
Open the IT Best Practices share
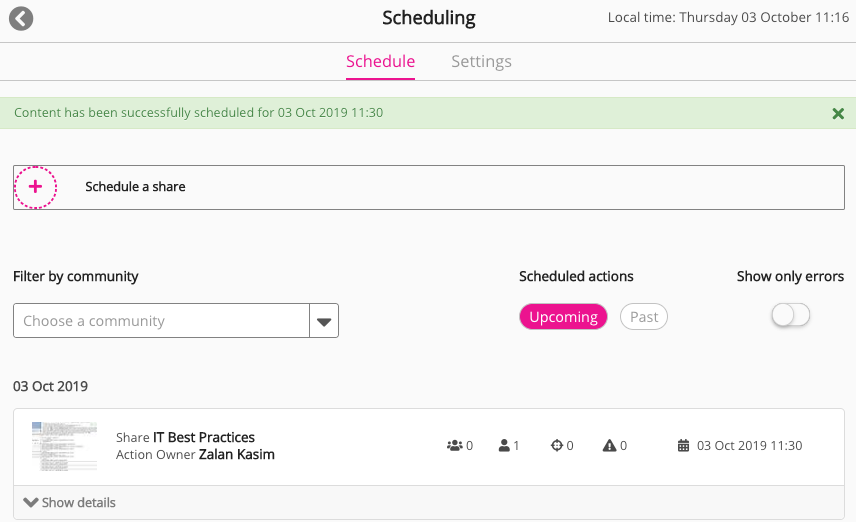point(204,437)
